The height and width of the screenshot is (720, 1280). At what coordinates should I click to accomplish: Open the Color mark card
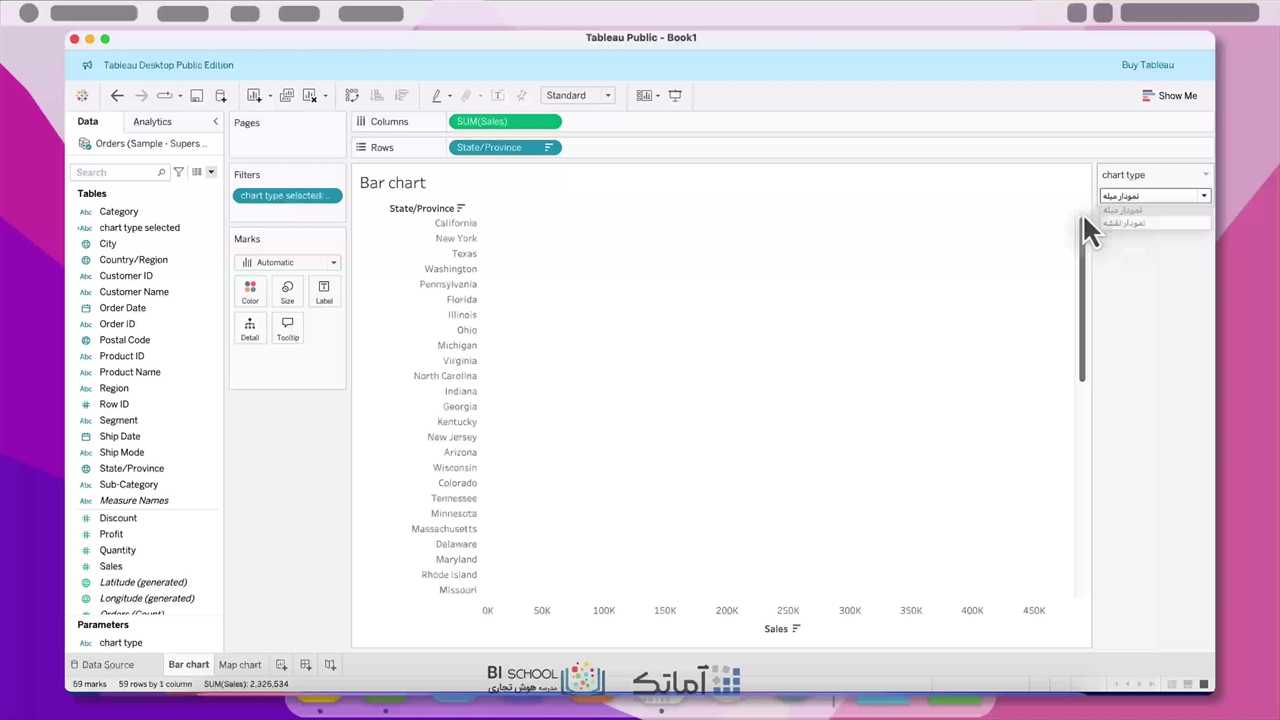pyautogui.click(x=250, y=292)
